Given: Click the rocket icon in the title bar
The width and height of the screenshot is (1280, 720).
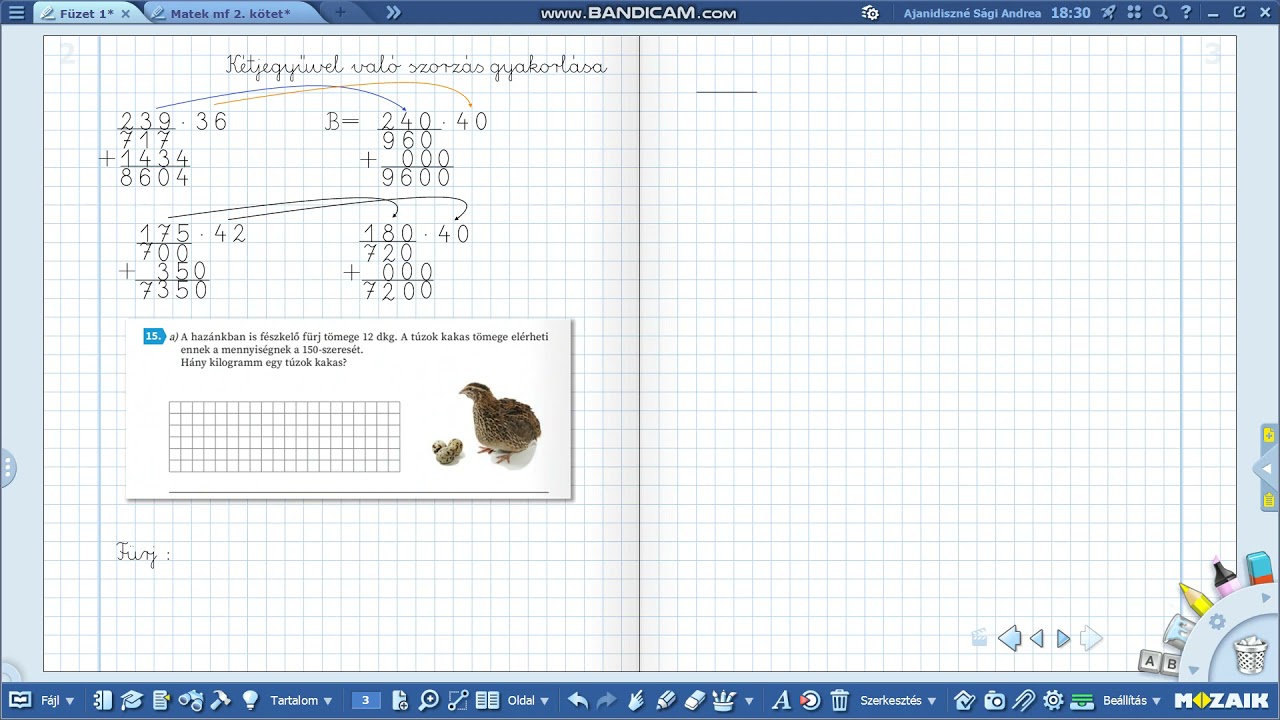Looking at the screenshot, I should click(1109, 13).
